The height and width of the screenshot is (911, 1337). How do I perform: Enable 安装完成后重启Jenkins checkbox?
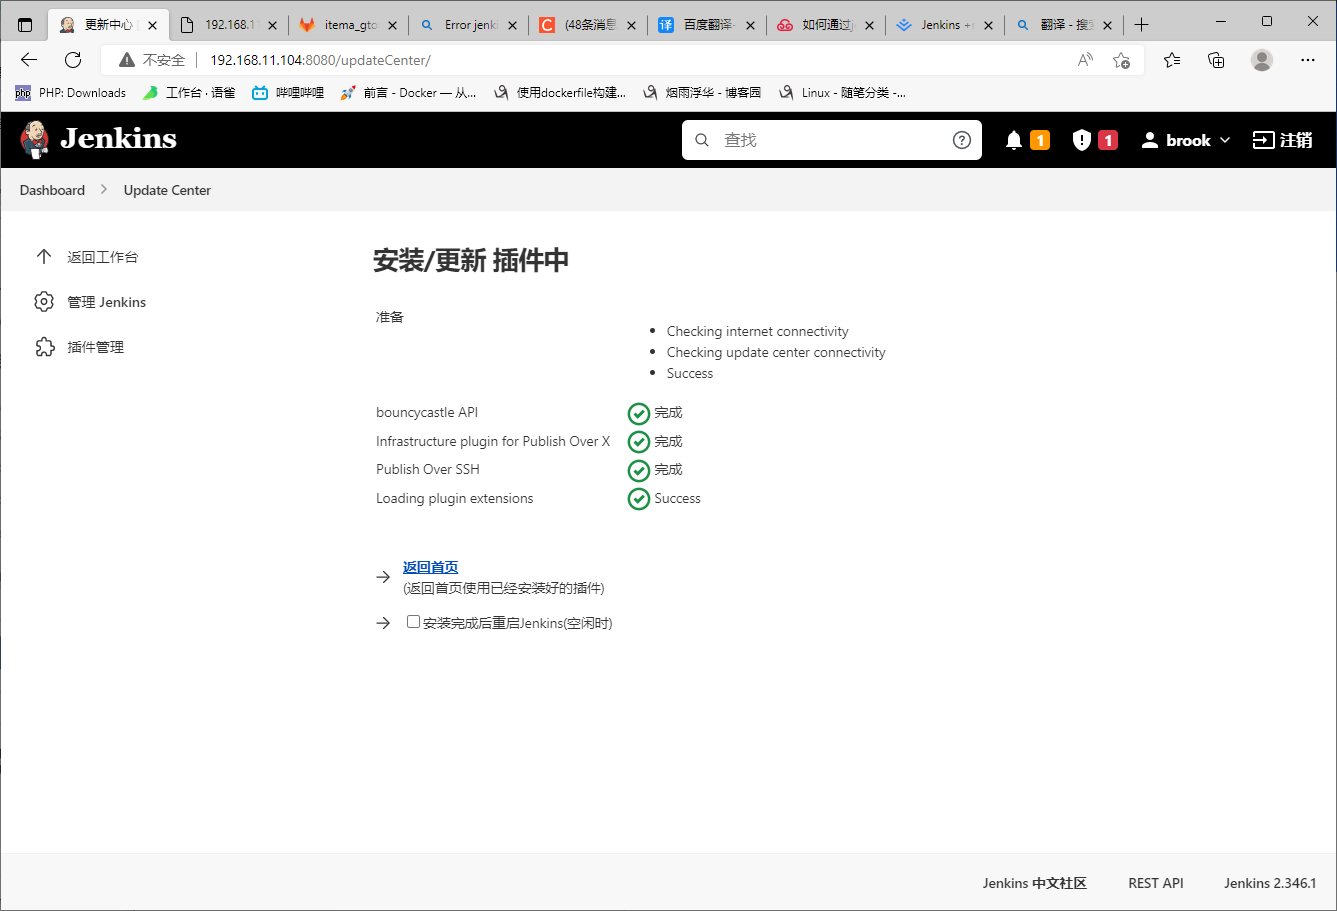point(413,622)
